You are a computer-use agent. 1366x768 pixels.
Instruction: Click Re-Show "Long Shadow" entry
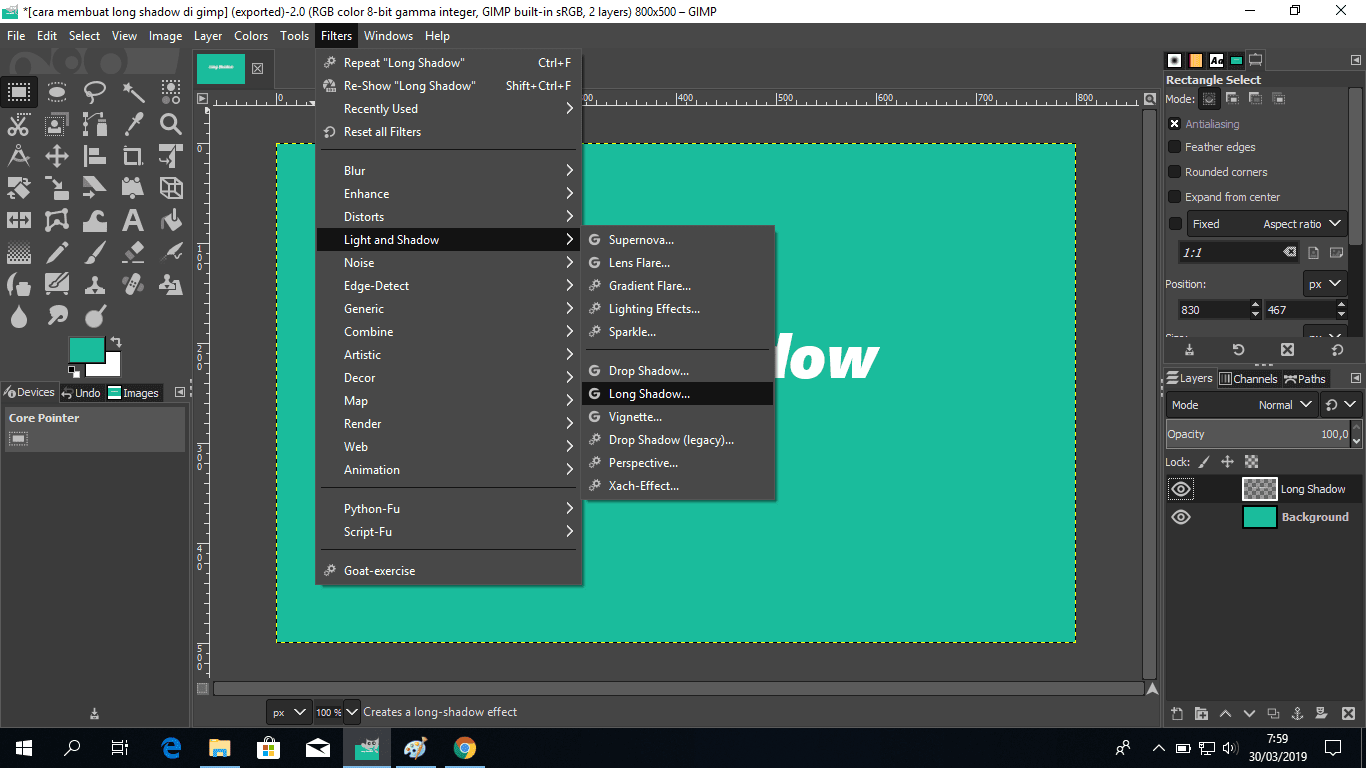449,86
